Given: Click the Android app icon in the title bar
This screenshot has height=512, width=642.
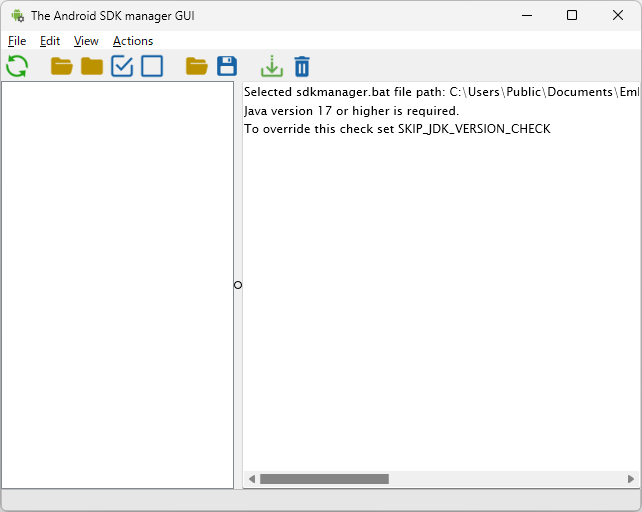Looking at the screenshot, I should point(18,16).
